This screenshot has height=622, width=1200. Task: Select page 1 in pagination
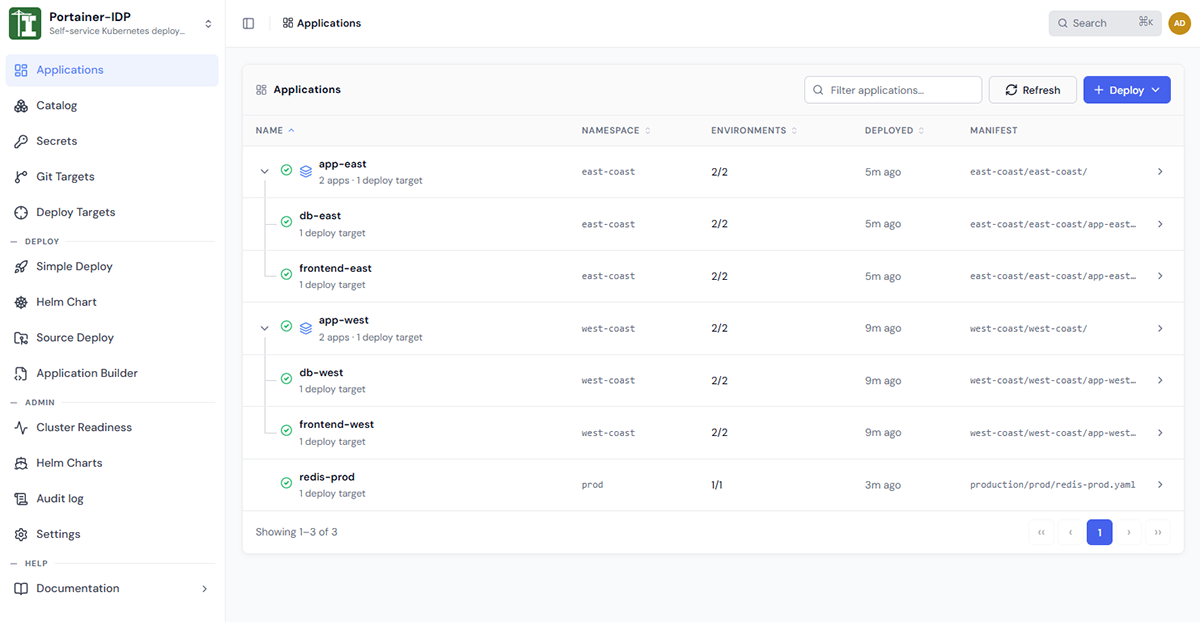[x=1099, y=533]
